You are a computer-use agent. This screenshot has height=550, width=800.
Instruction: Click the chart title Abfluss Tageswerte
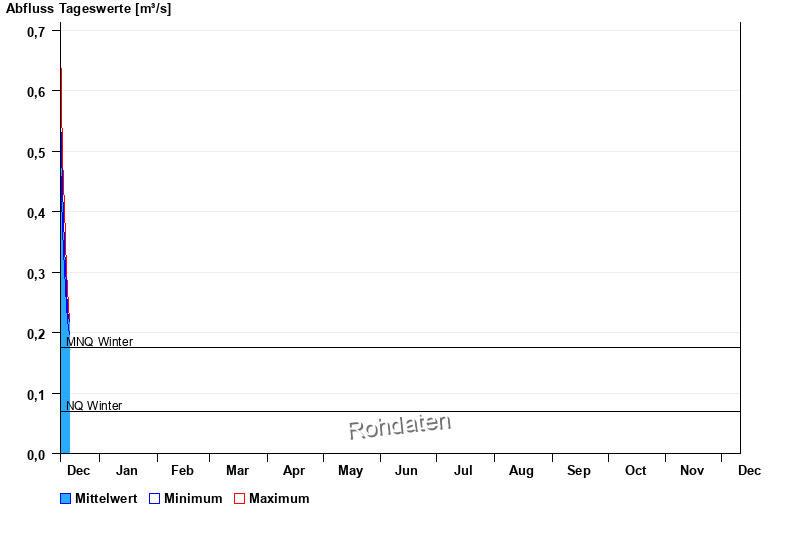pyautogui.click(x=88, y=9)
